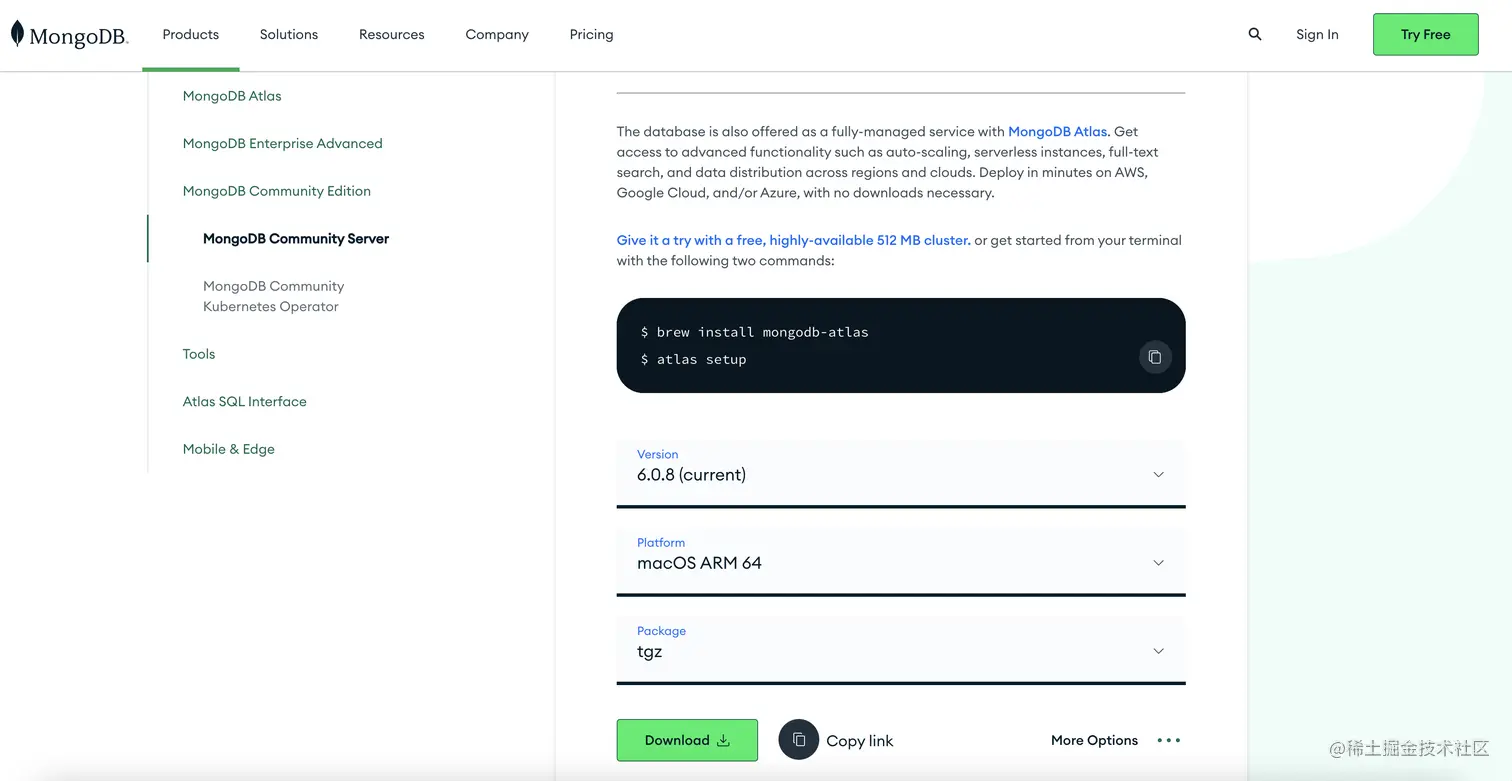Open Atlas SQL Interface in sidebar
Screen dimensions: 1512x781
(245, 401)
